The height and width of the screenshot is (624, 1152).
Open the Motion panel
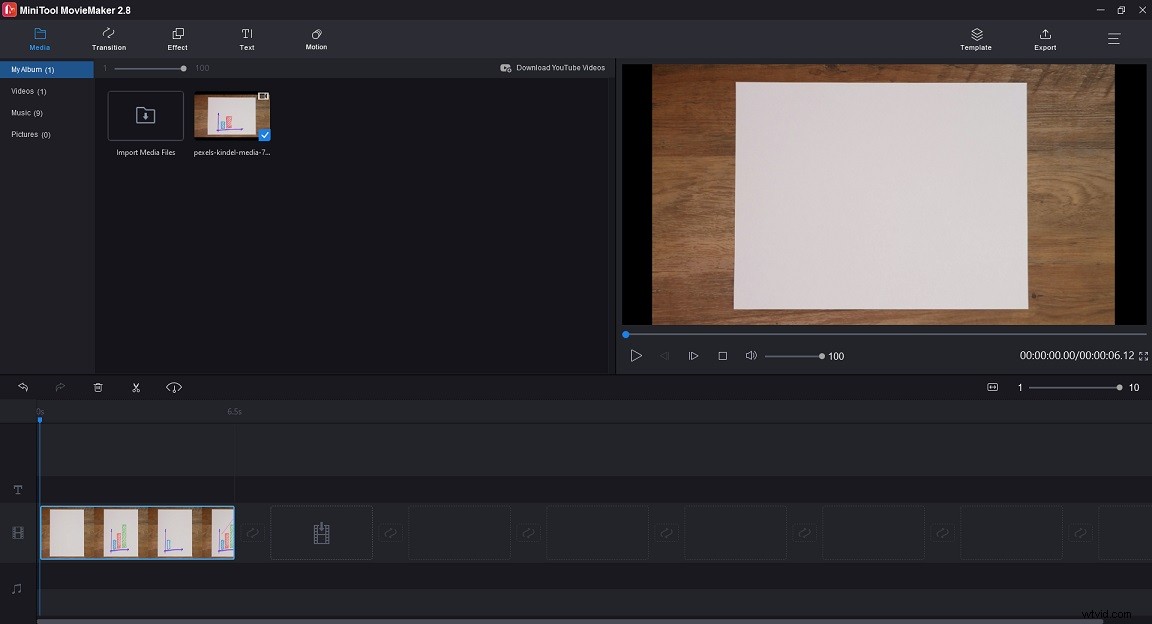(315, 39)
